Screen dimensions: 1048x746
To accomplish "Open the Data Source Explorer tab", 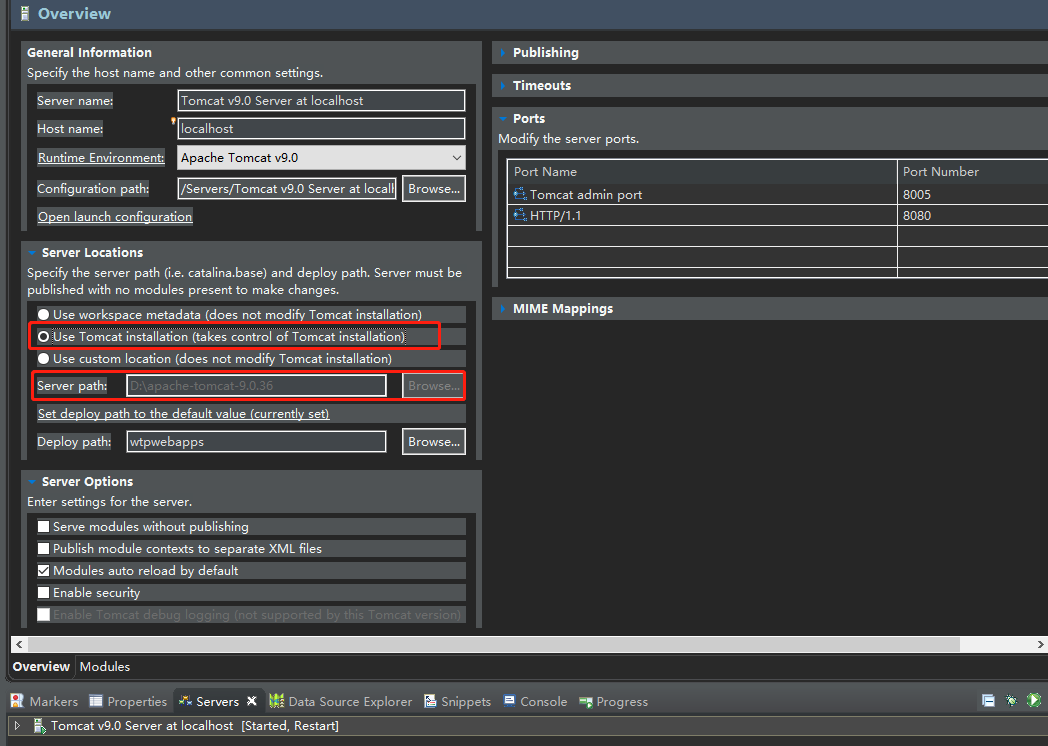I will point(341,701).
